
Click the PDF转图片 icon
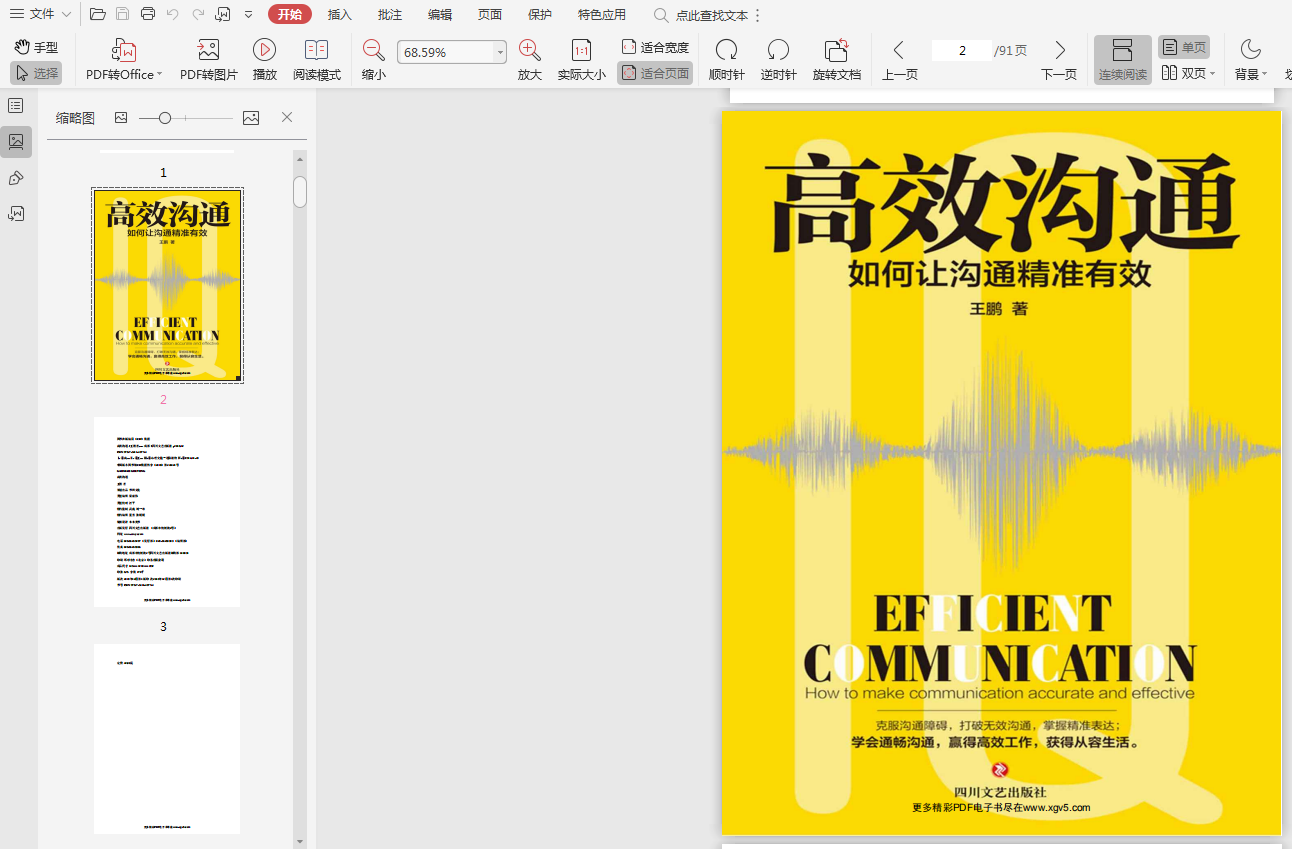click(208, 51)
